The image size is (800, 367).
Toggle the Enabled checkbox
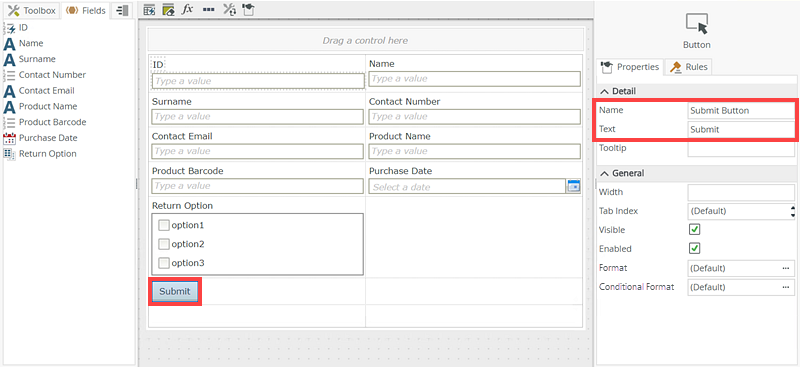pyautogui.click(x=694, y=249)
